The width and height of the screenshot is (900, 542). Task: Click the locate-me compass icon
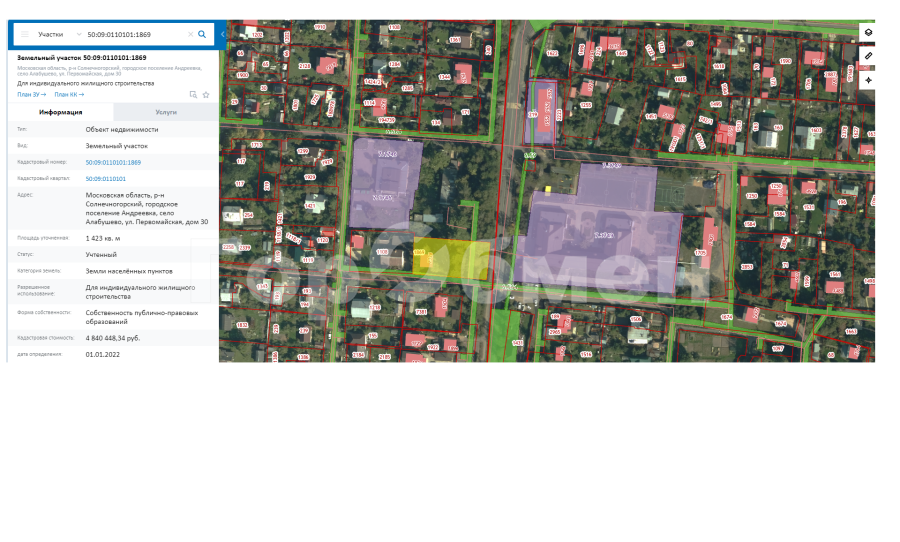[x=868, y=80]
